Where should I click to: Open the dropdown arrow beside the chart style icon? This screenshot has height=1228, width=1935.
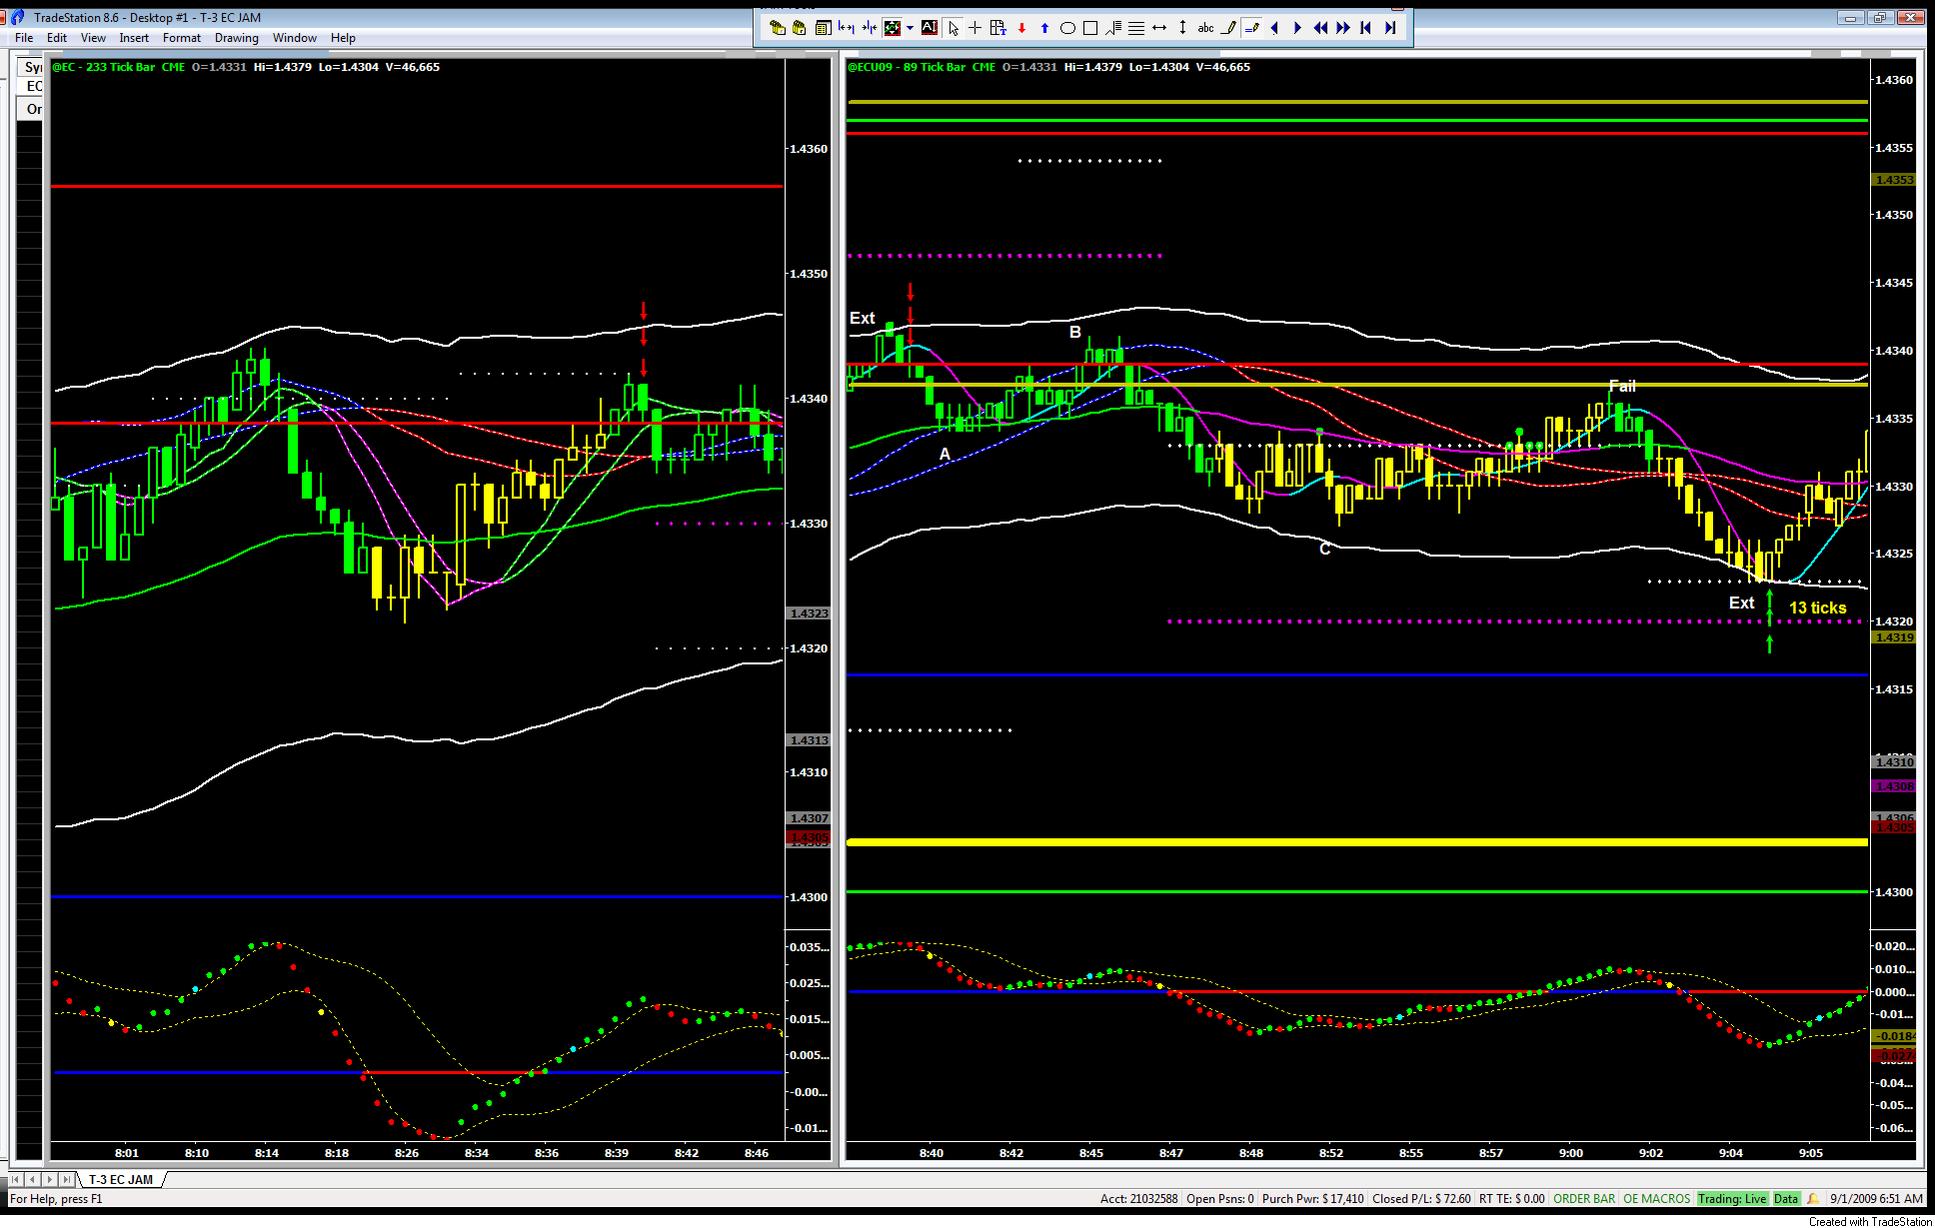point(909,28)
